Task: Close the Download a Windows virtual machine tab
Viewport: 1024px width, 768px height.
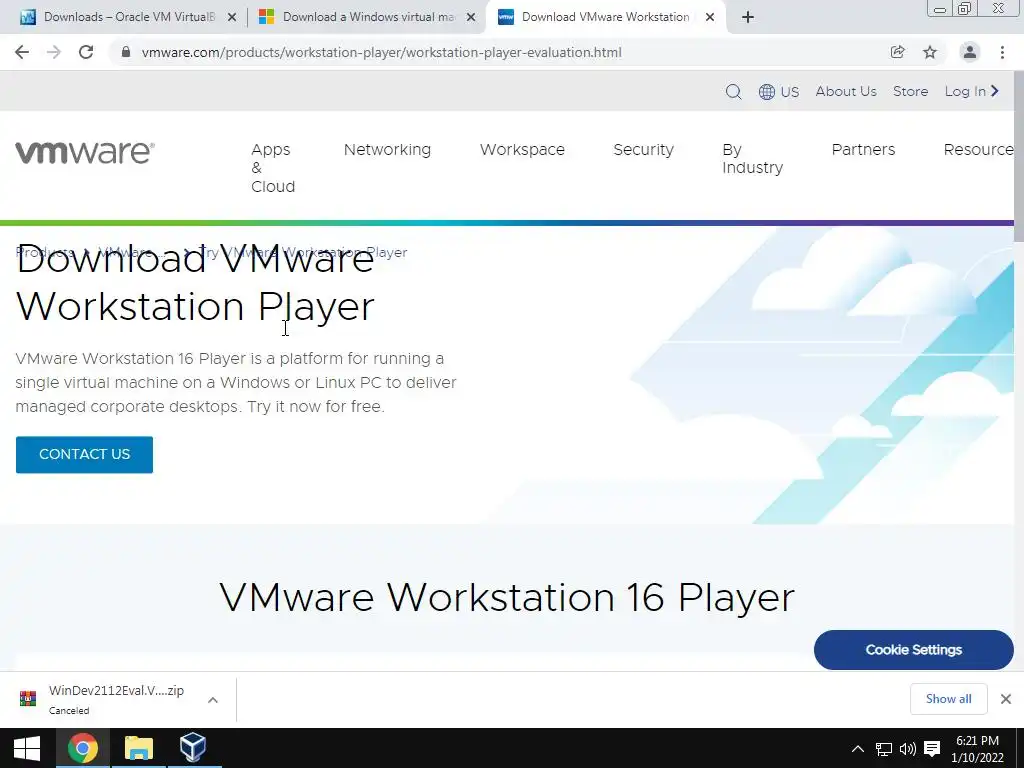Action: point(470,17)
